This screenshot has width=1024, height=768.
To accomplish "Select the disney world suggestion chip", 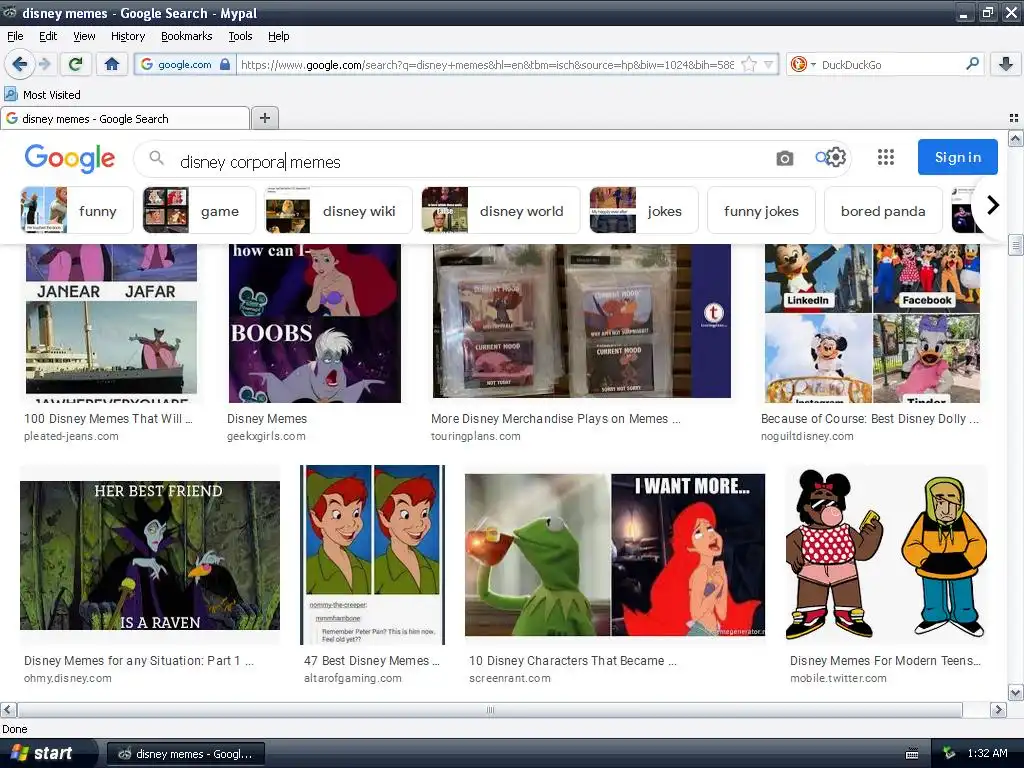I will [x=500, y=210].
